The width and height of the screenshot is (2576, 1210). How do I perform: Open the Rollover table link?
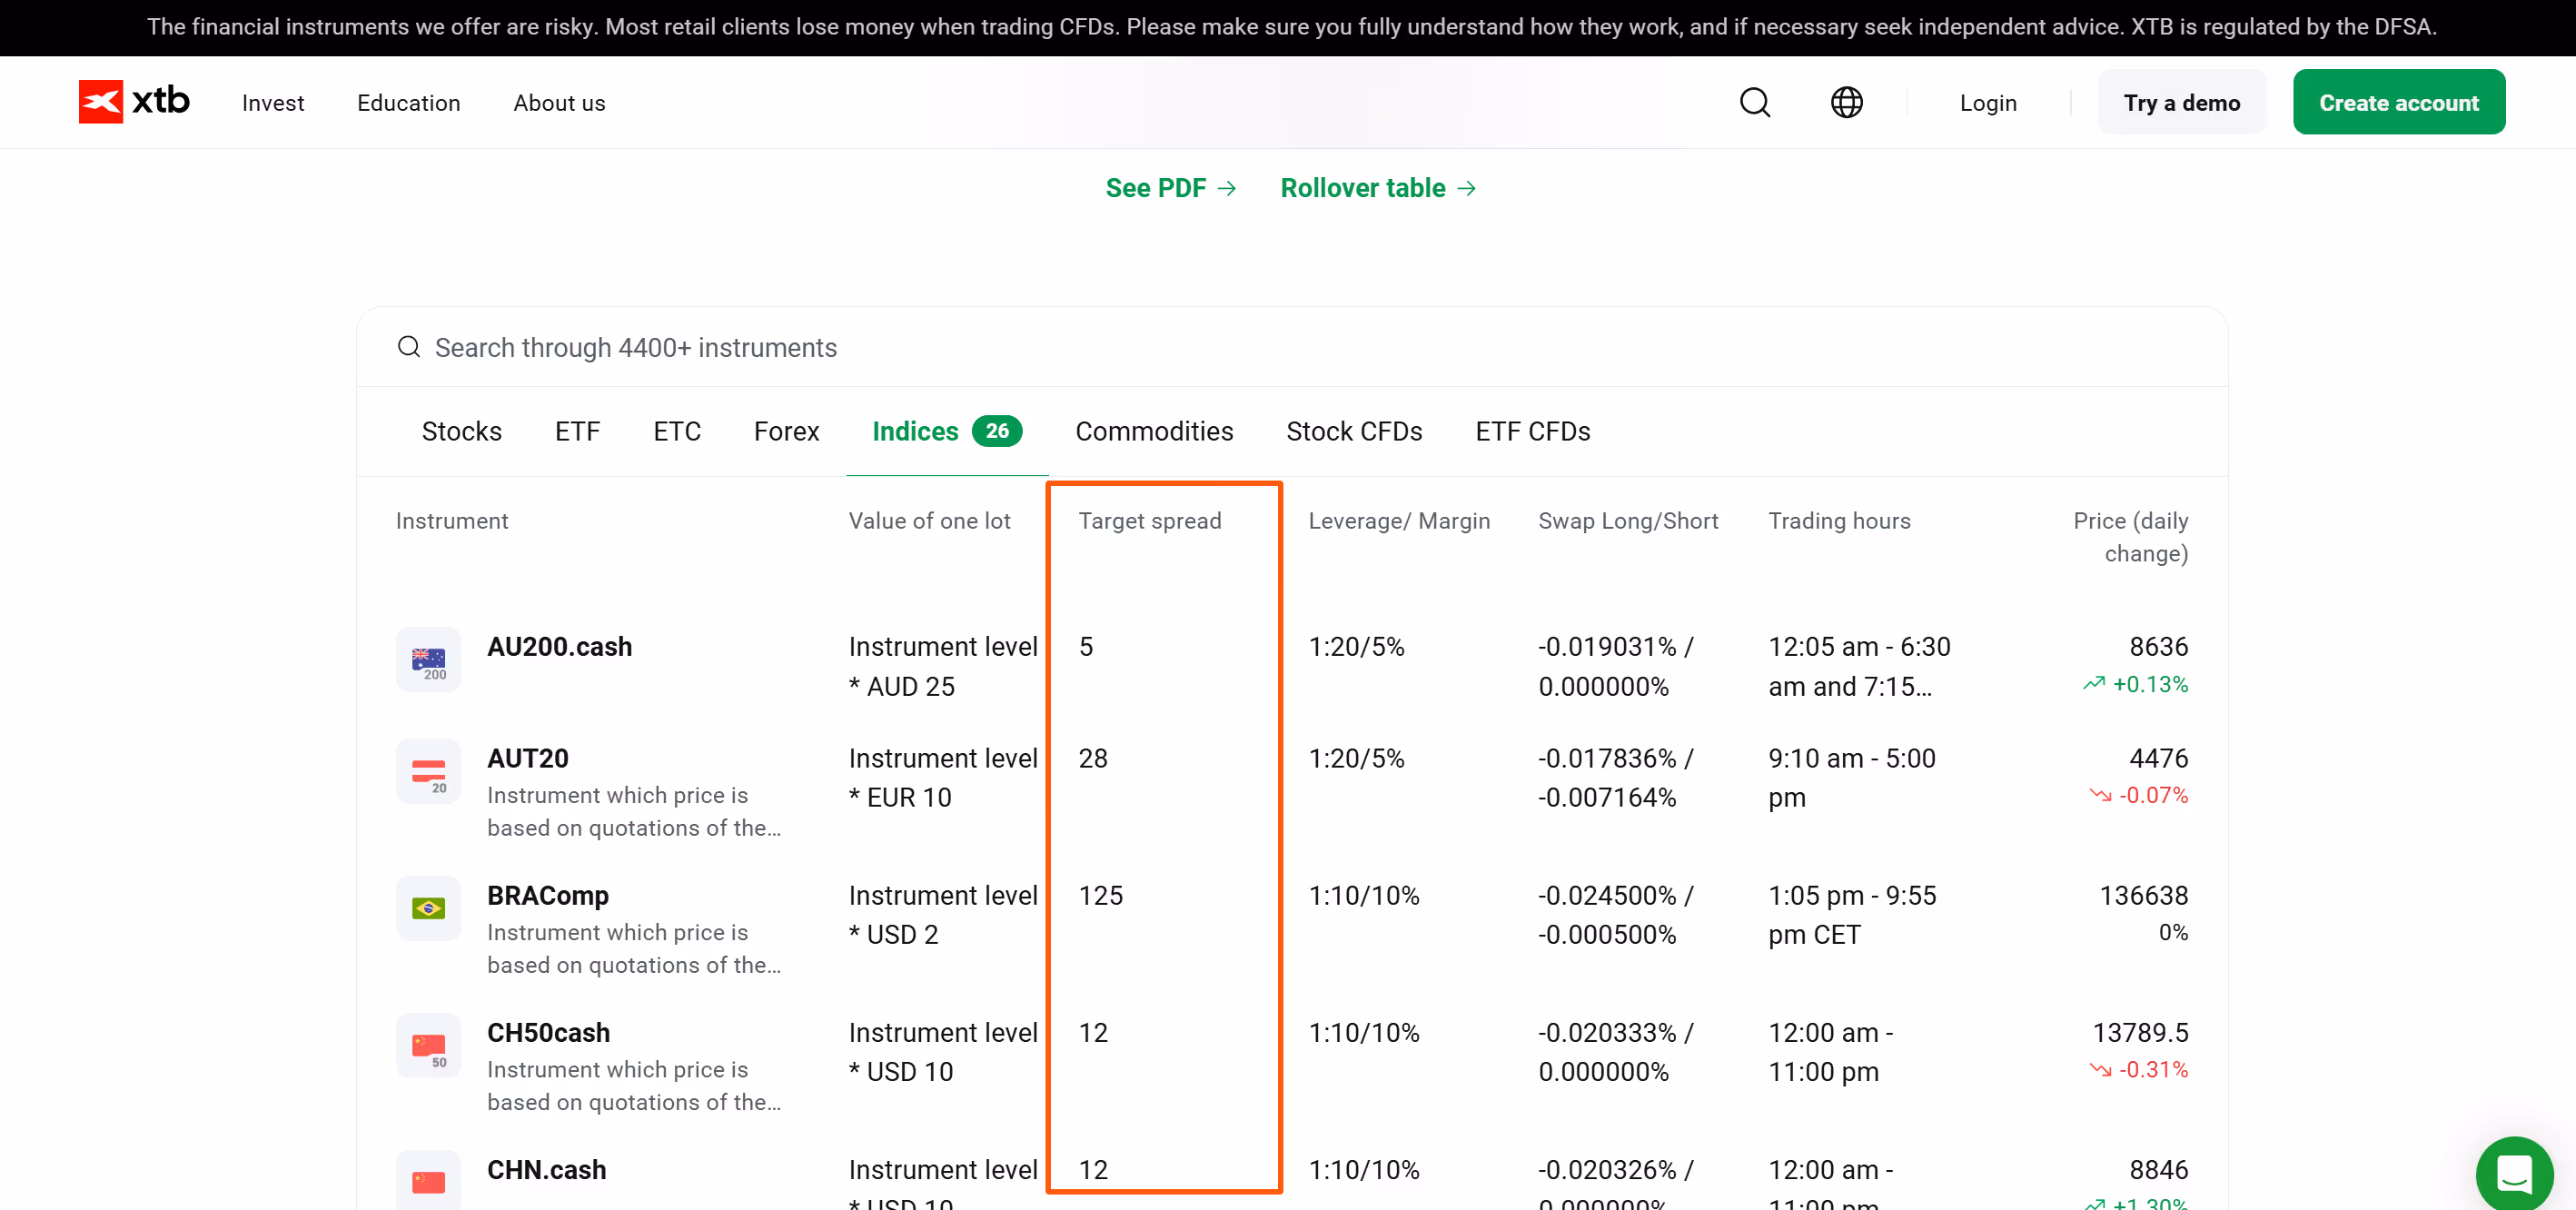pos(1378,188)
